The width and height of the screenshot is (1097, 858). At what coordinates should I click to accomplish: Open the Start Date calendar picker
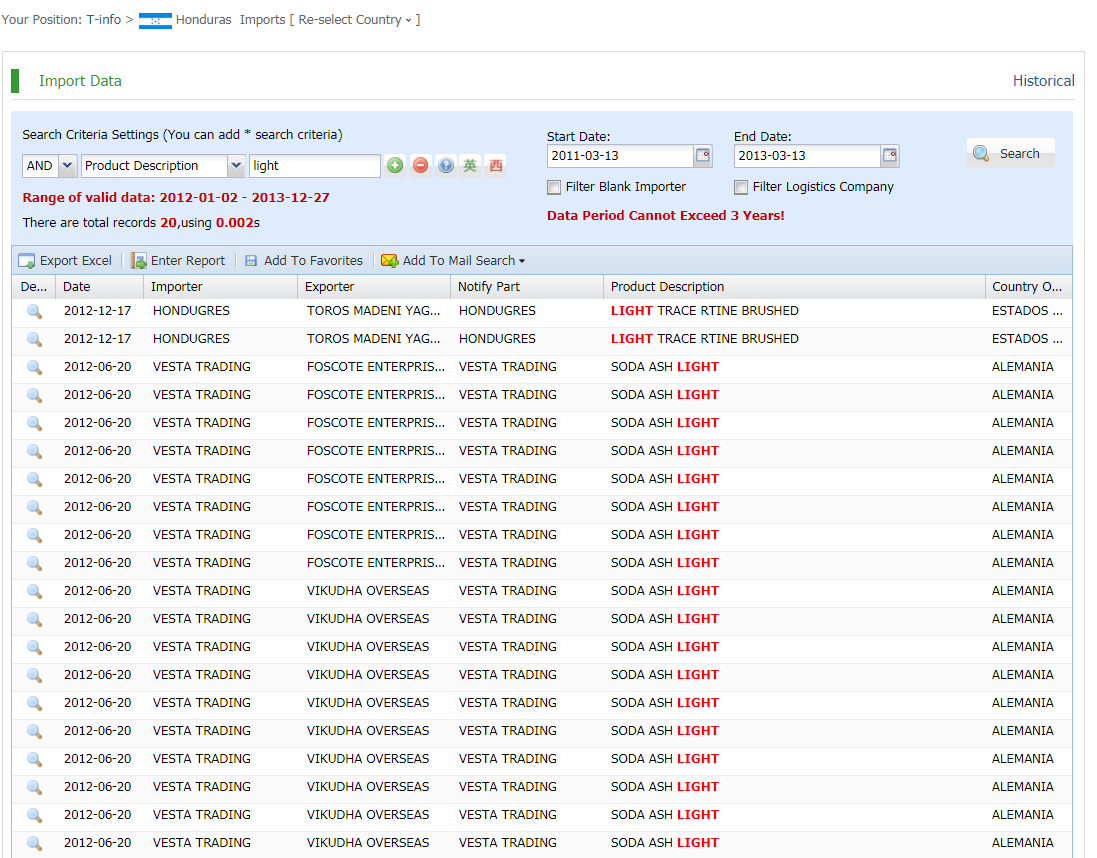[x=702, y=155]
